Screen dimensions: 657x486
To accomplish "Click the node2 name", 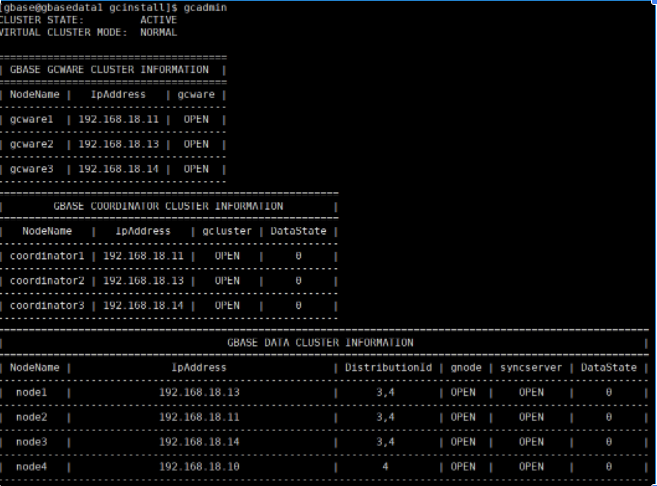I will (x=31, y=417).
